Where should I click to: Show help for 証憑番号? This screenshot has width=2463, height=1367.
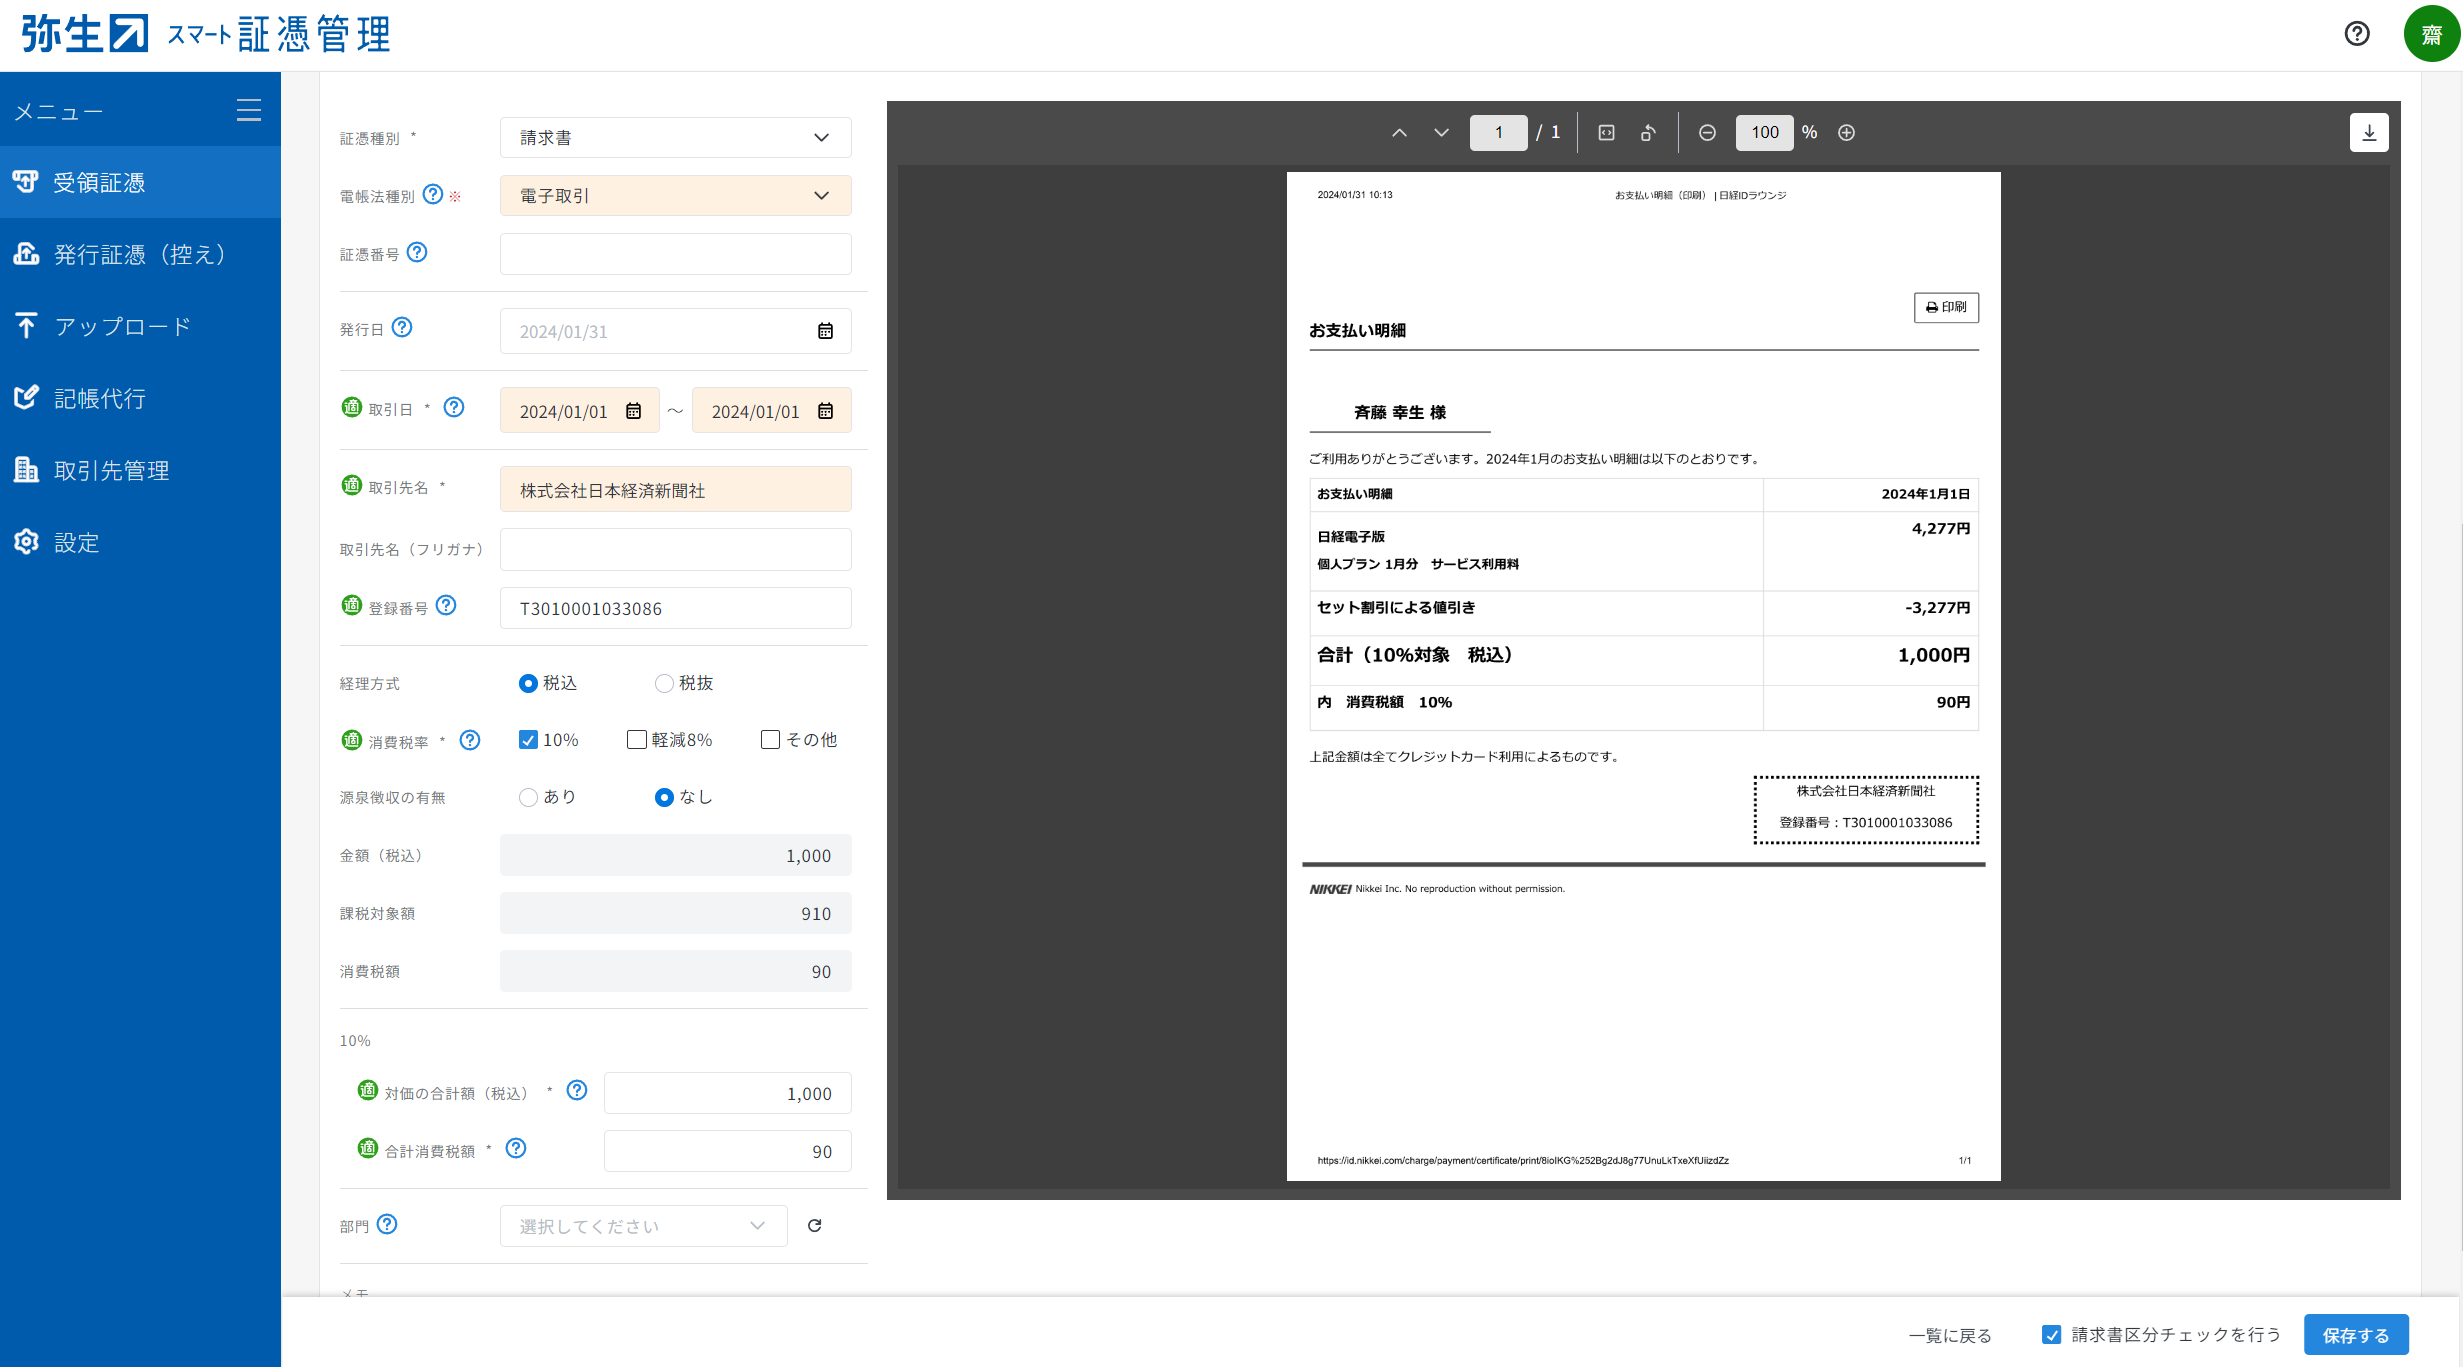pos(417,252)
